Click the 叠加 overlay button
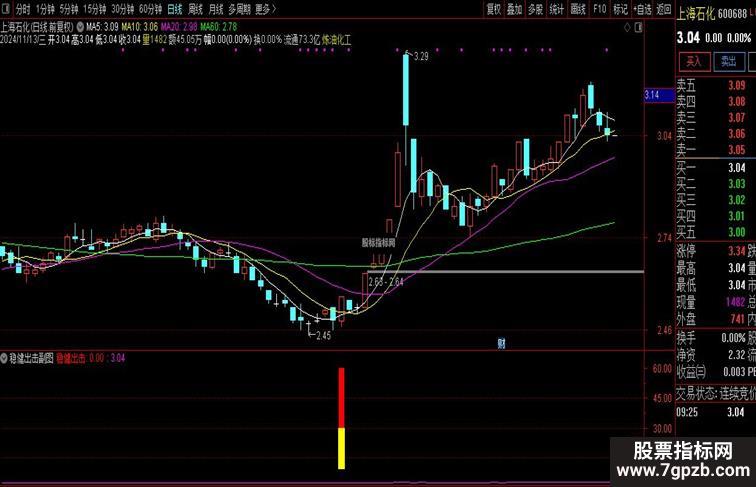Screen dimensions: 756x487 click(514, 9)
